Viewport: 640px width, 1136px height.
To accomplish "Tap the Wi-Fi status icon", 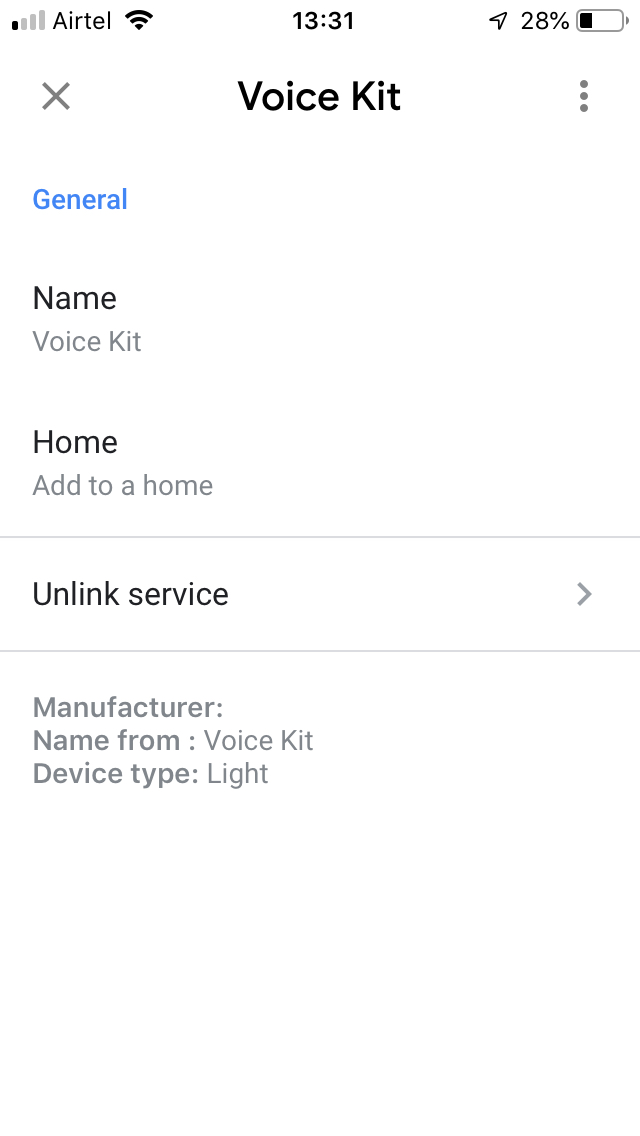I will pos(139,21).
